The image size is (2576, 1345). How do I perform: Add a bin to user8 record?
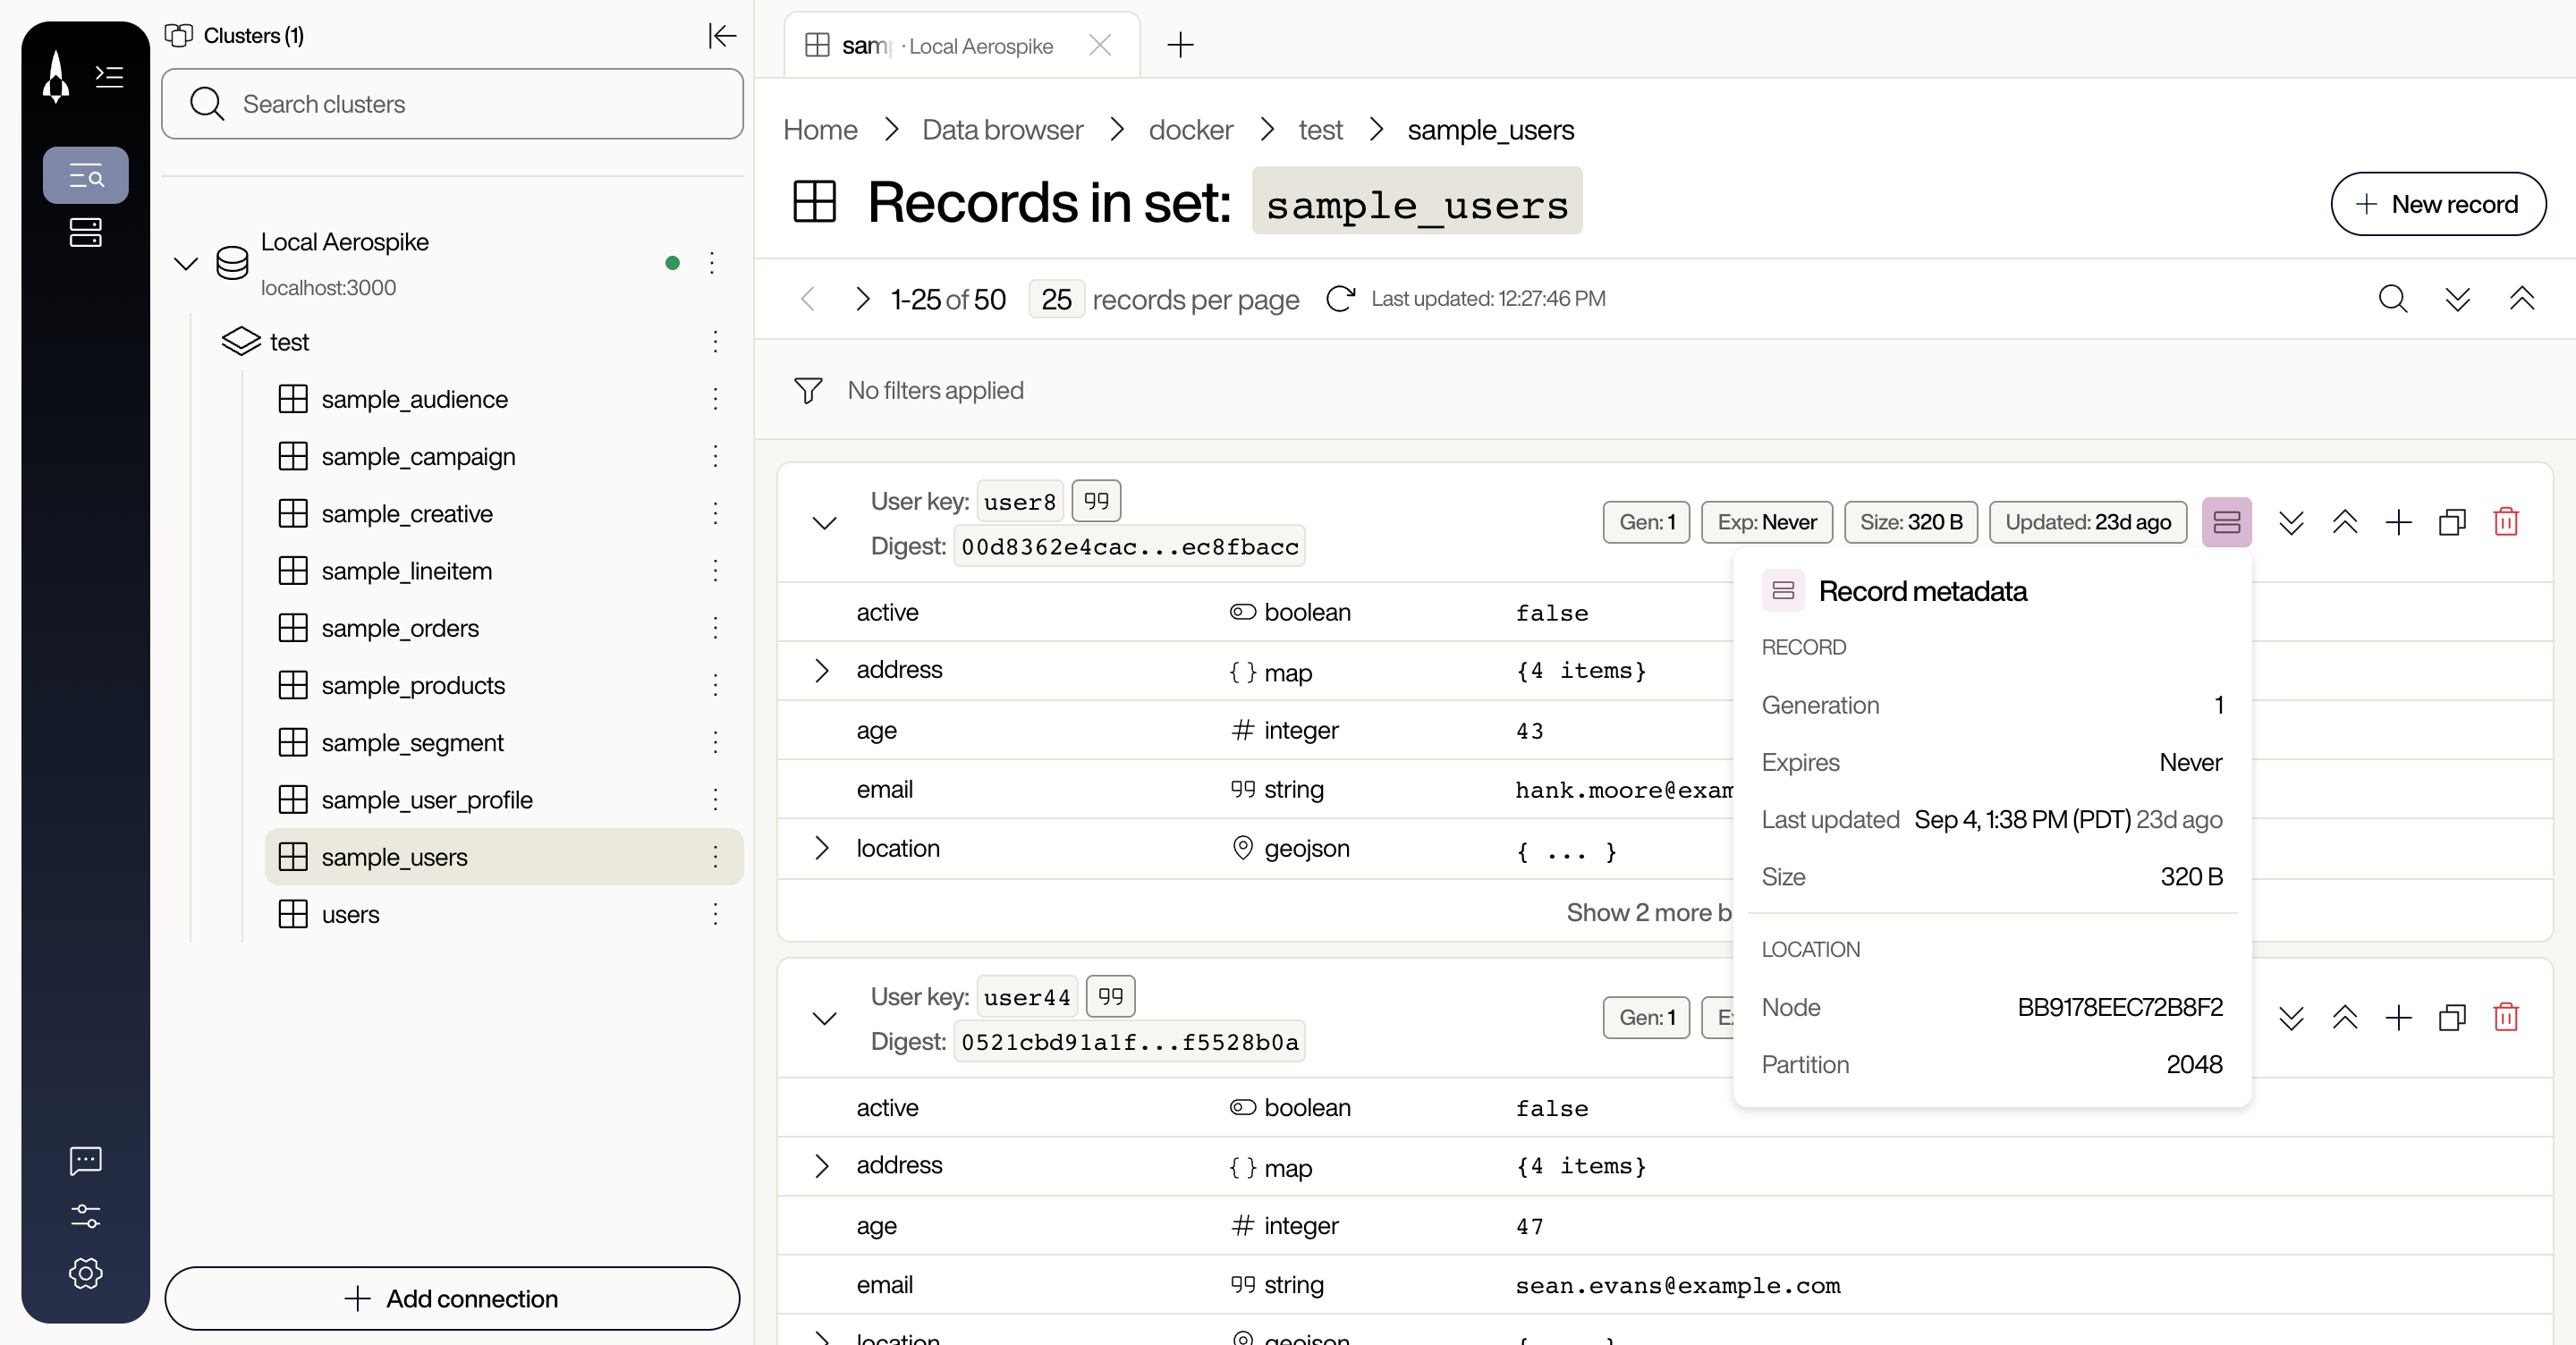point(2399,522)
